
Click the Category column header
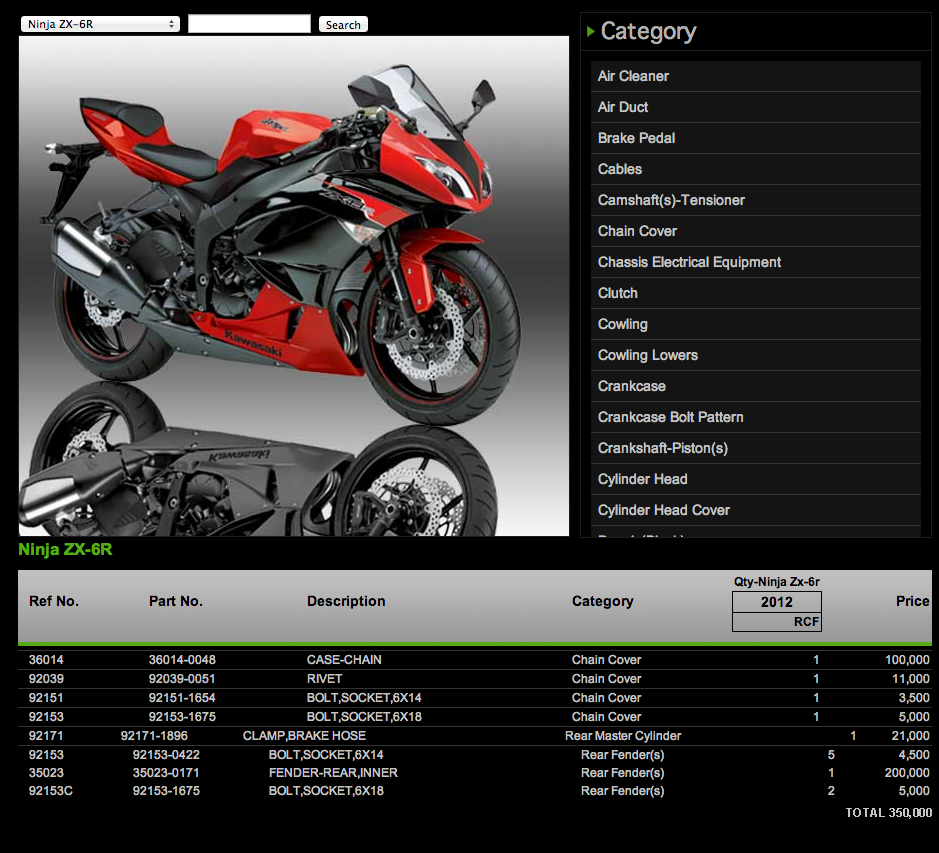pyautogui.click(x=602, y=601)
